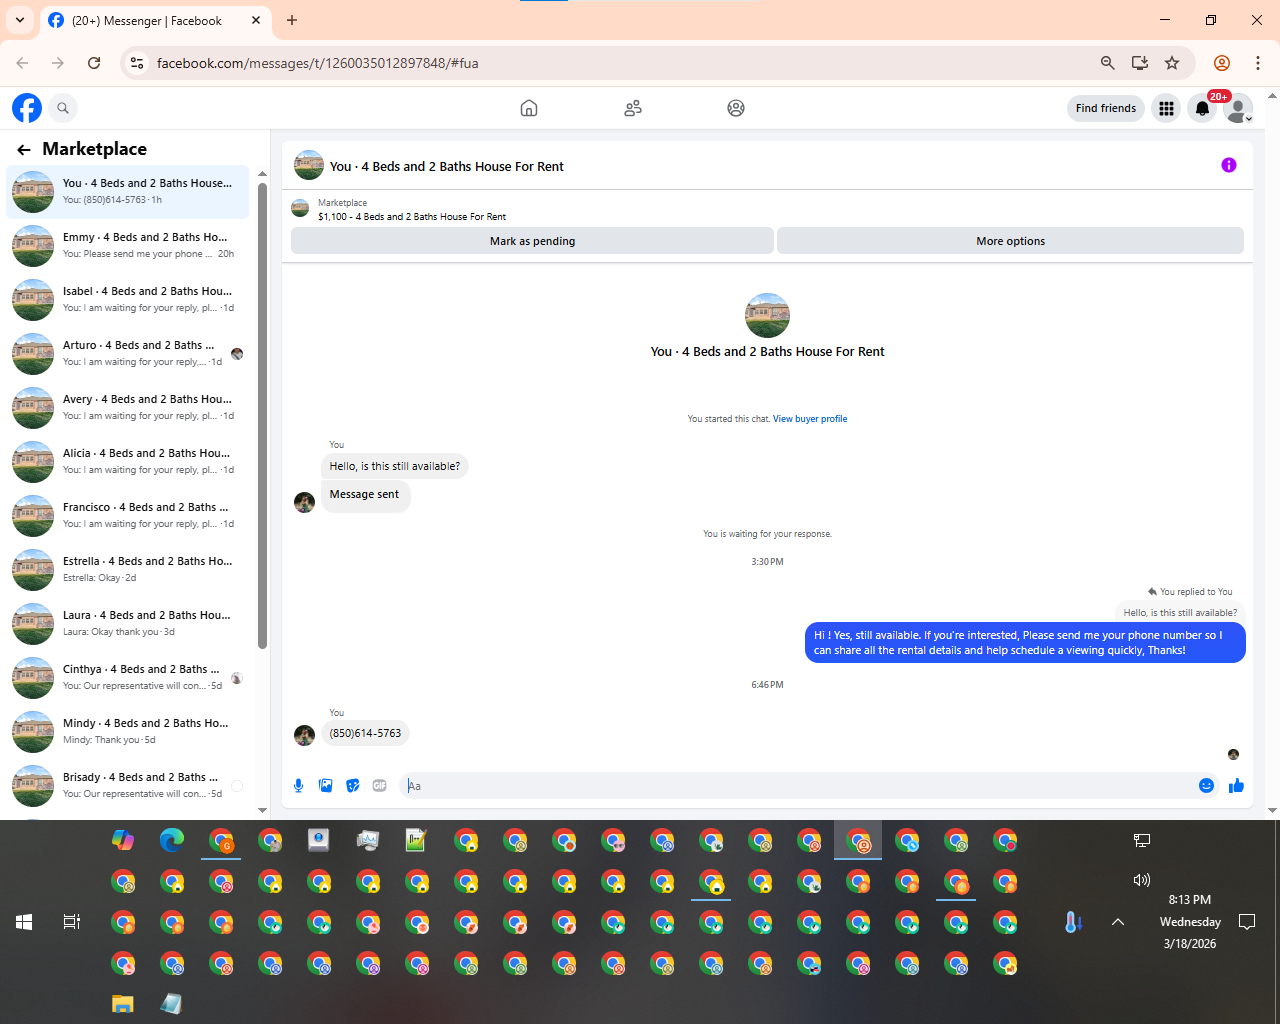The image size is (1280, 1024).
Task: Open the notifications bell icon
Action: [1202, 108]
